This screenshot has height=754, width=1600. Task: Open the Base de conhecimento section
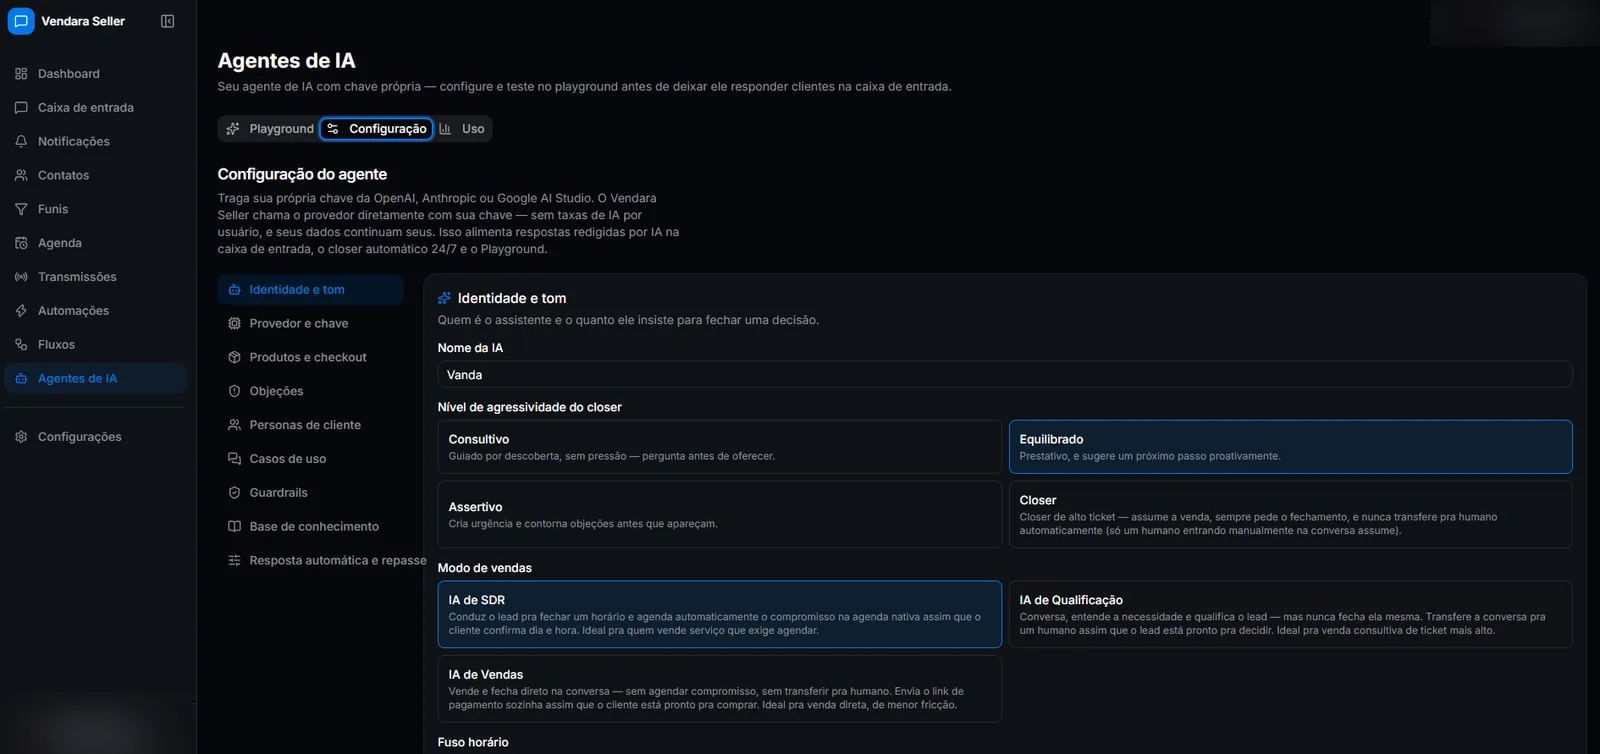click(311, 527)
